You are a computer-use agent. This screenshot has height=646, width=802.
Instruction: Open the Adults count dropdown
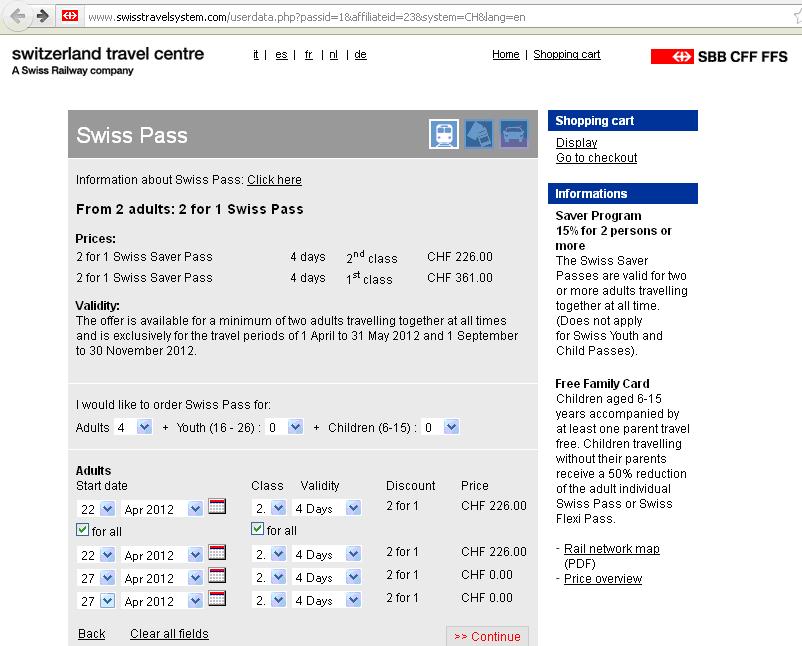[x=133, y=427]
